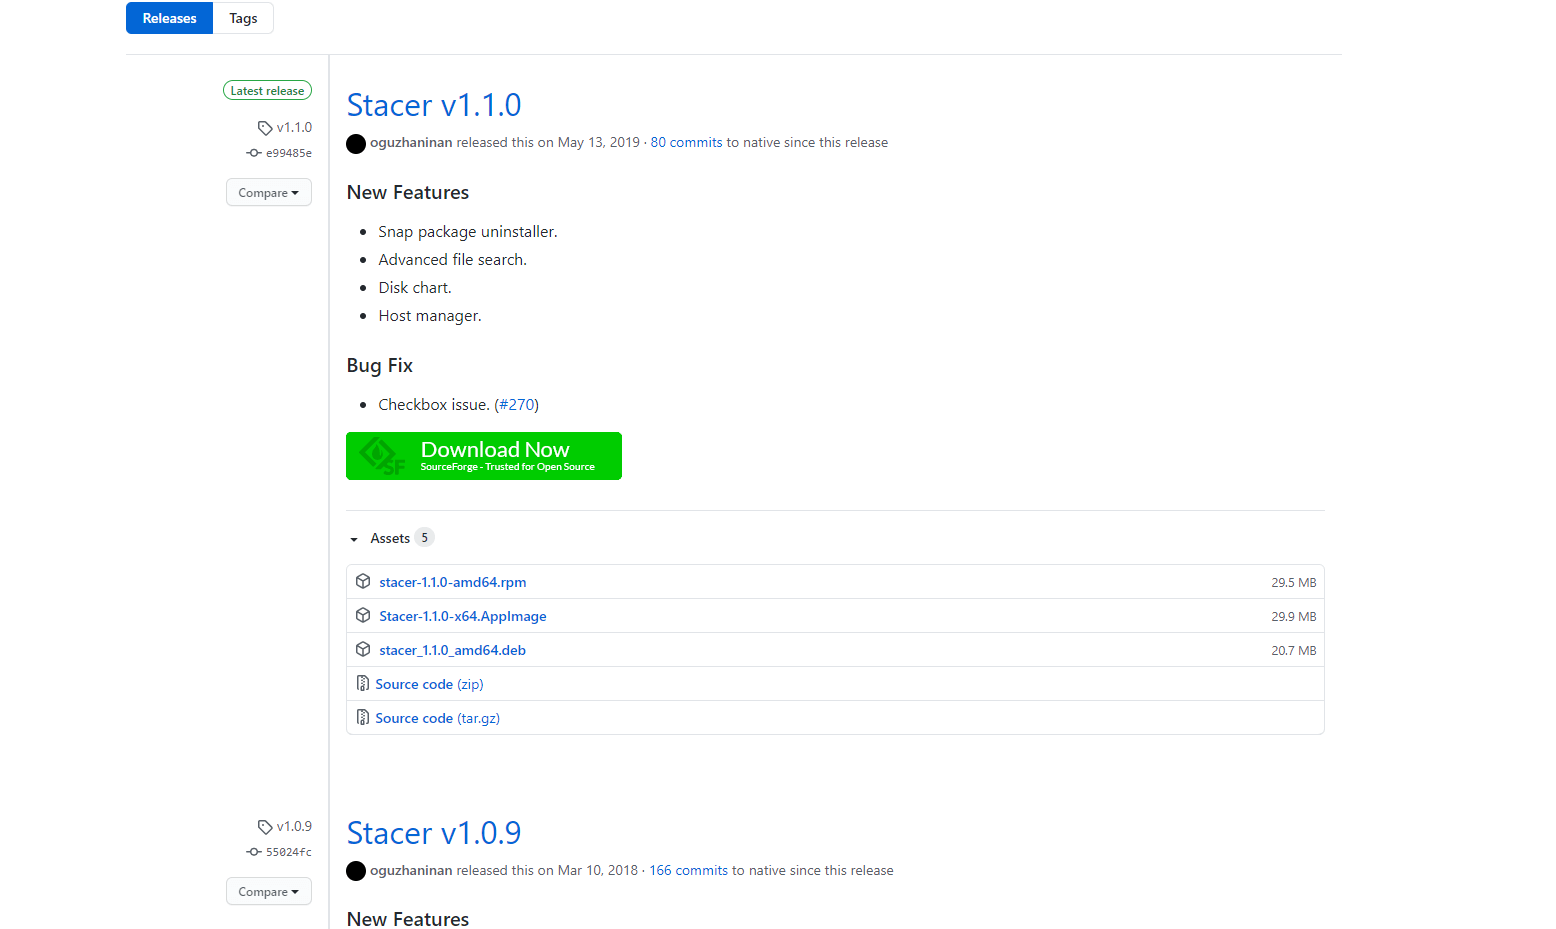
Task: Open commit e99485e
Action: click(x=289, y=153)
